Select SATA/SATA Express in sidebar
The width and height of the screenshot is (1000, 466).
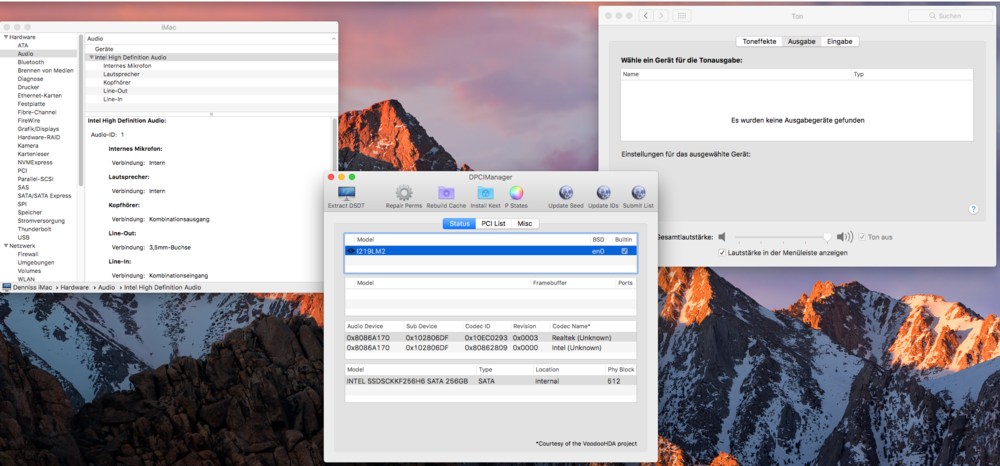pyautogui.click(x=44, y=196)
